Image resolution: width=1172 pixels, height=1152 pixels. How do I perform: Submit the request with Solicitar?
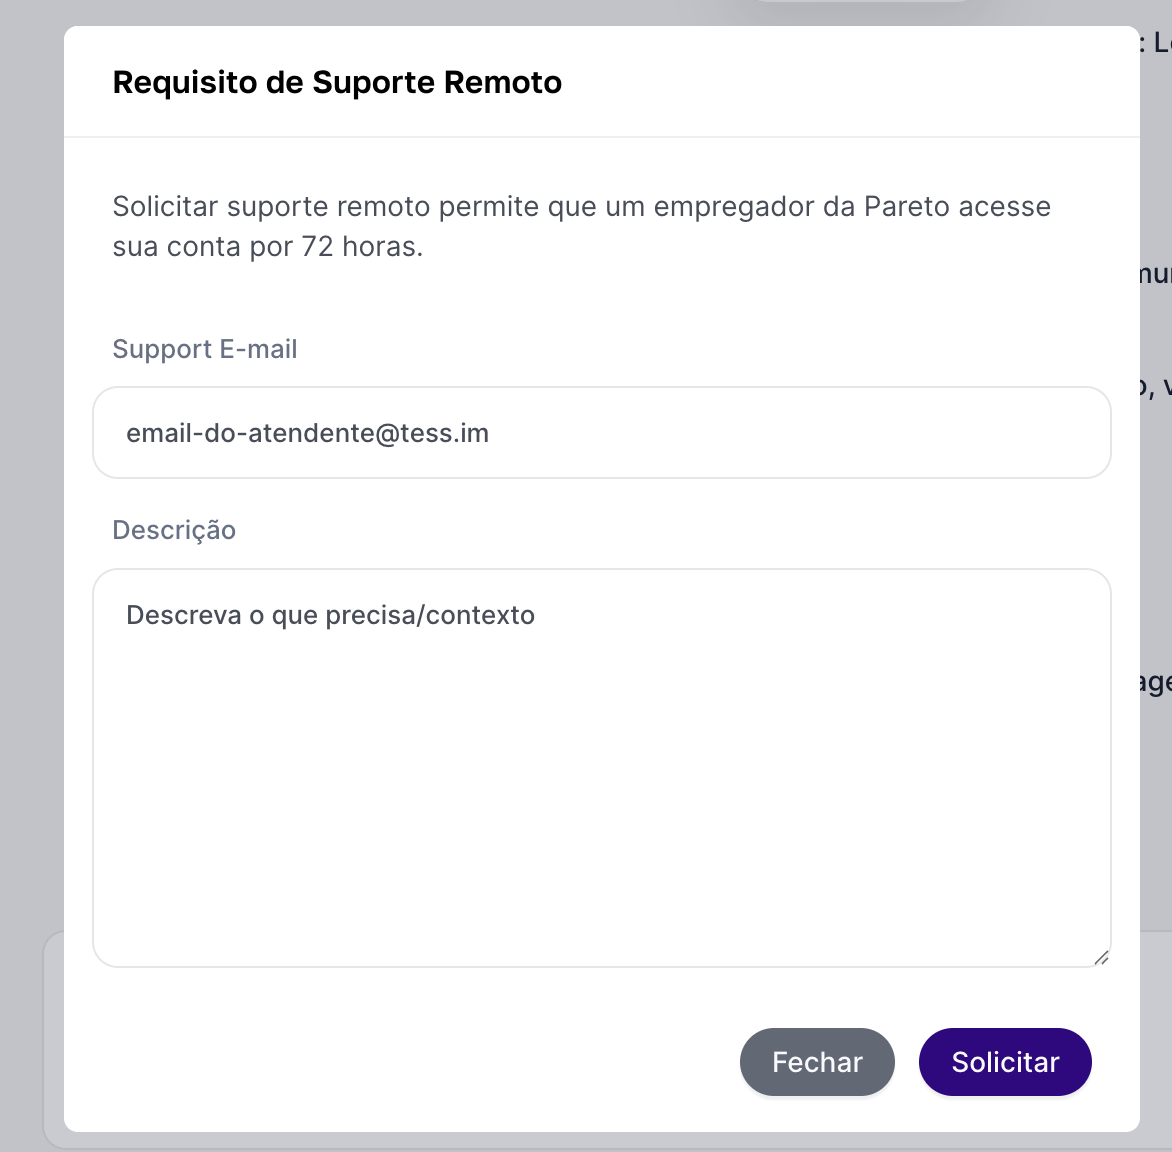click(x=1004, y=1062)
